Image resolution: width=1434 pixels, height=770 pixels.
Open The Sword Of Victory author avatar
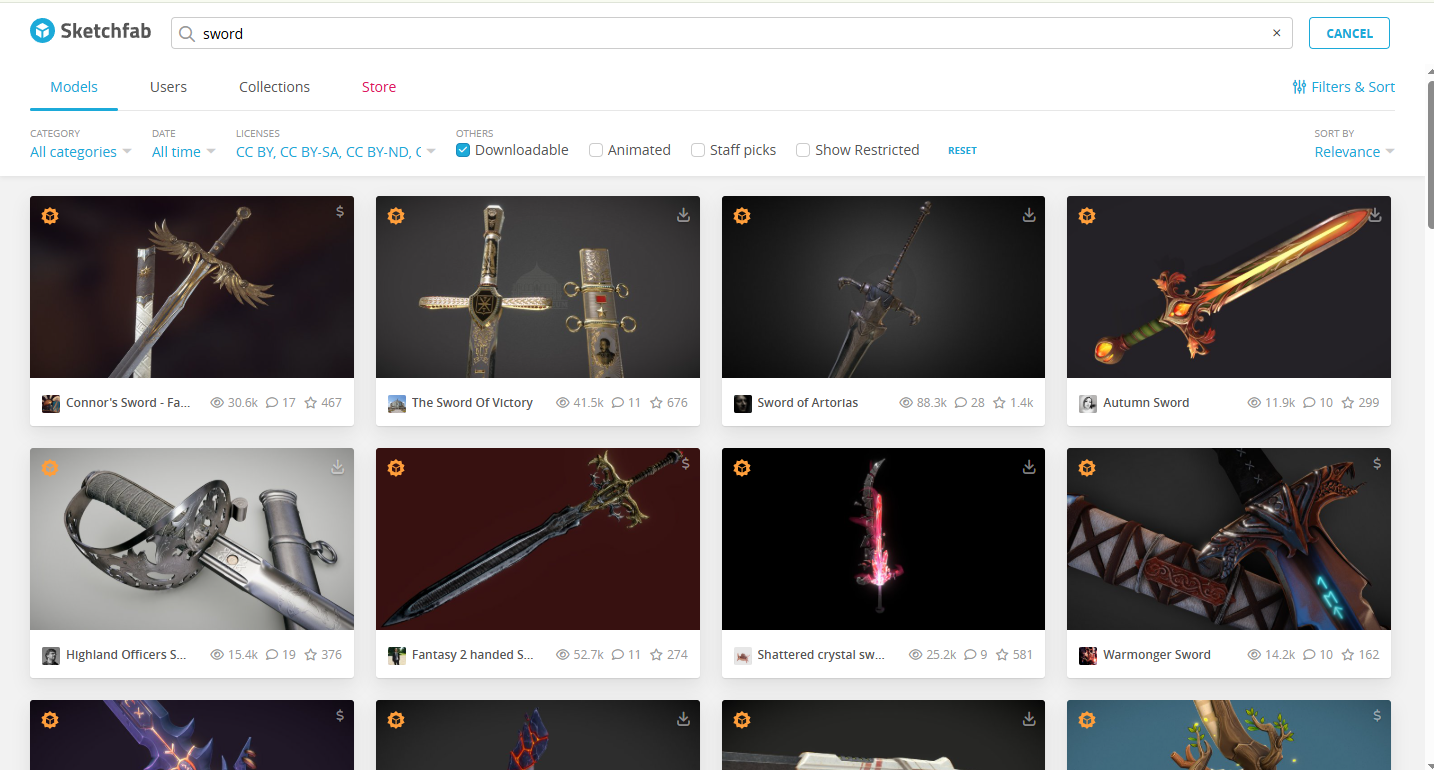coord(397,403)
